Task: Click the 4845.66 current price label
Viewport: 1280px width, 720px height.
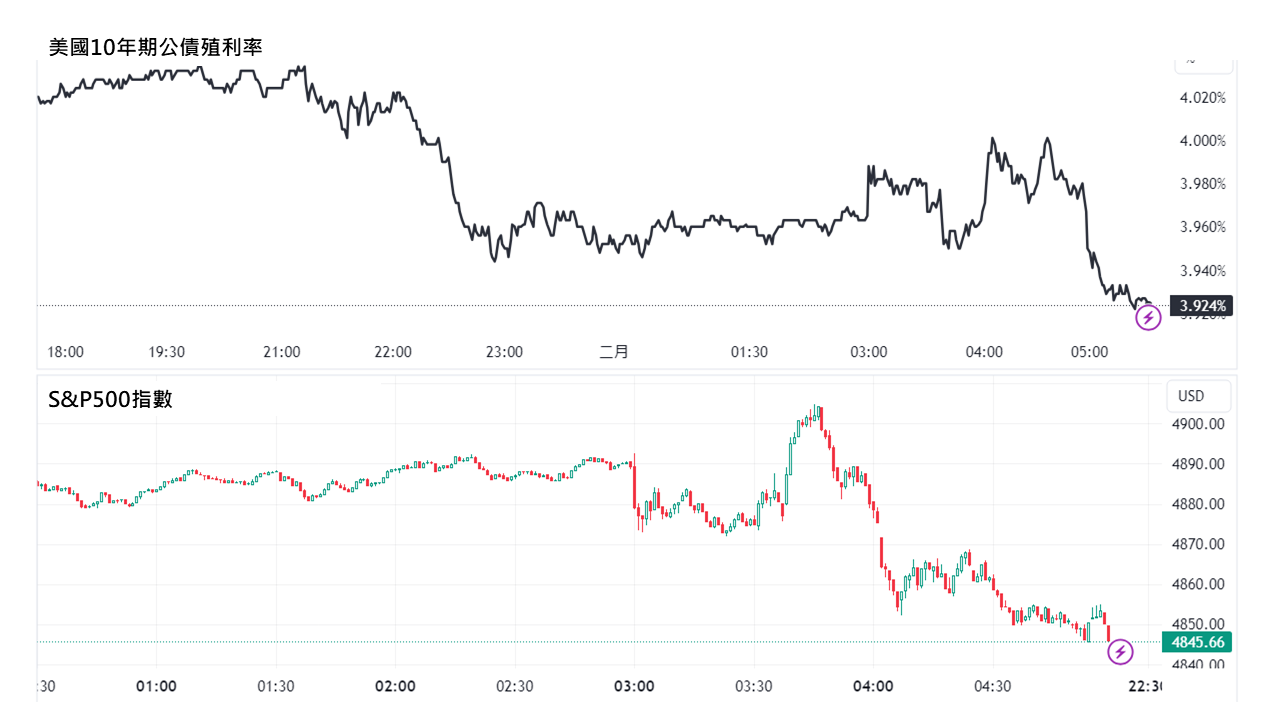Action: [1197, 642]
